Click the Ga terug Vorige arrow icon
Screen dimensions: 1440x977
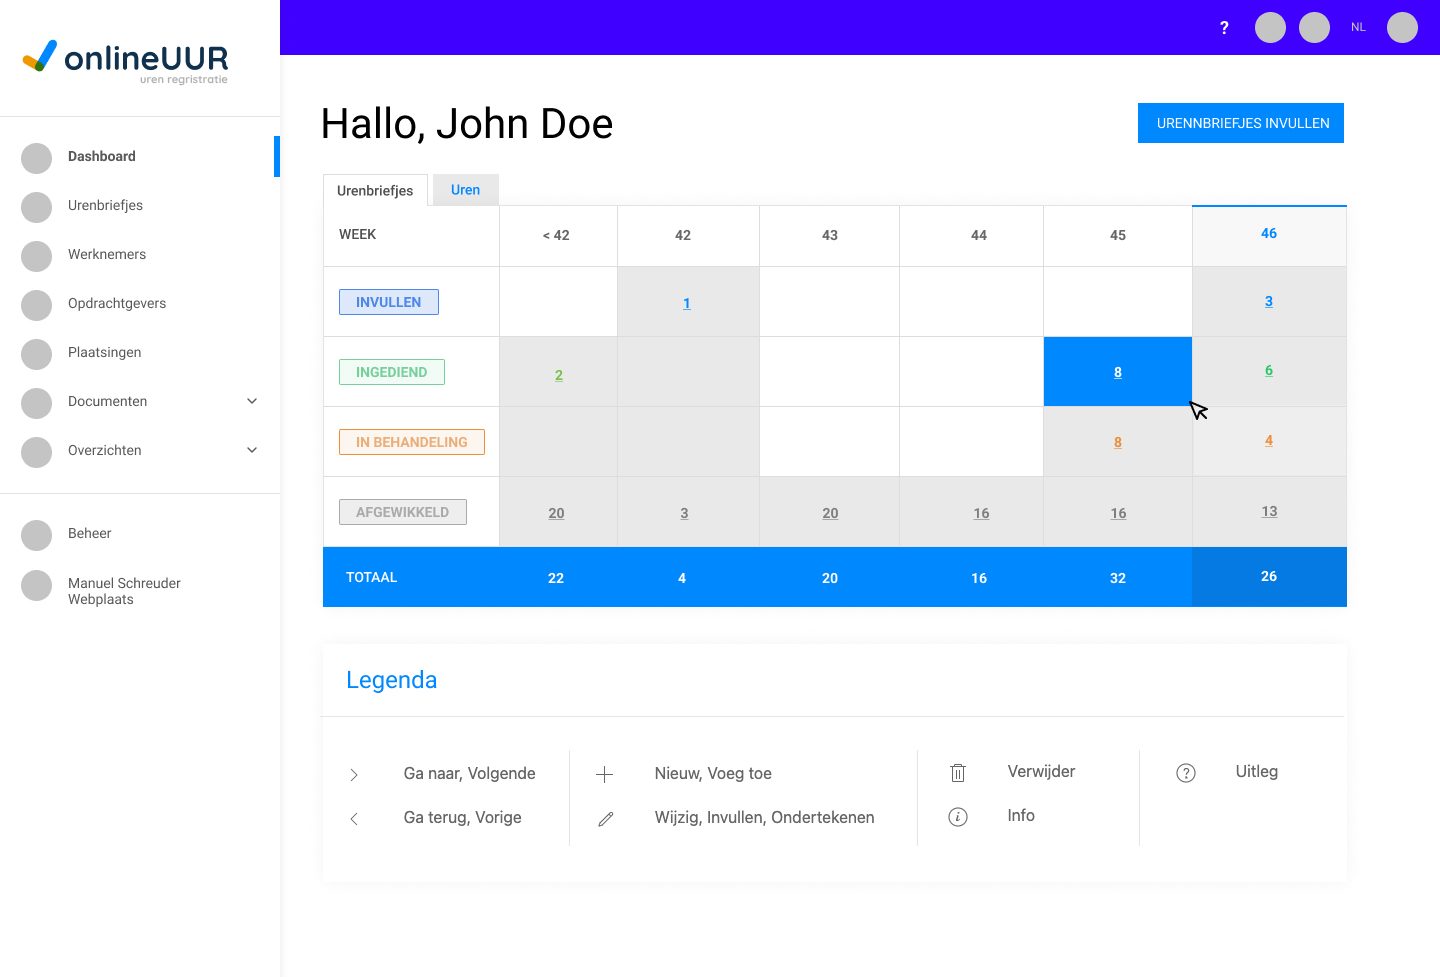click(x=354, y=819)
